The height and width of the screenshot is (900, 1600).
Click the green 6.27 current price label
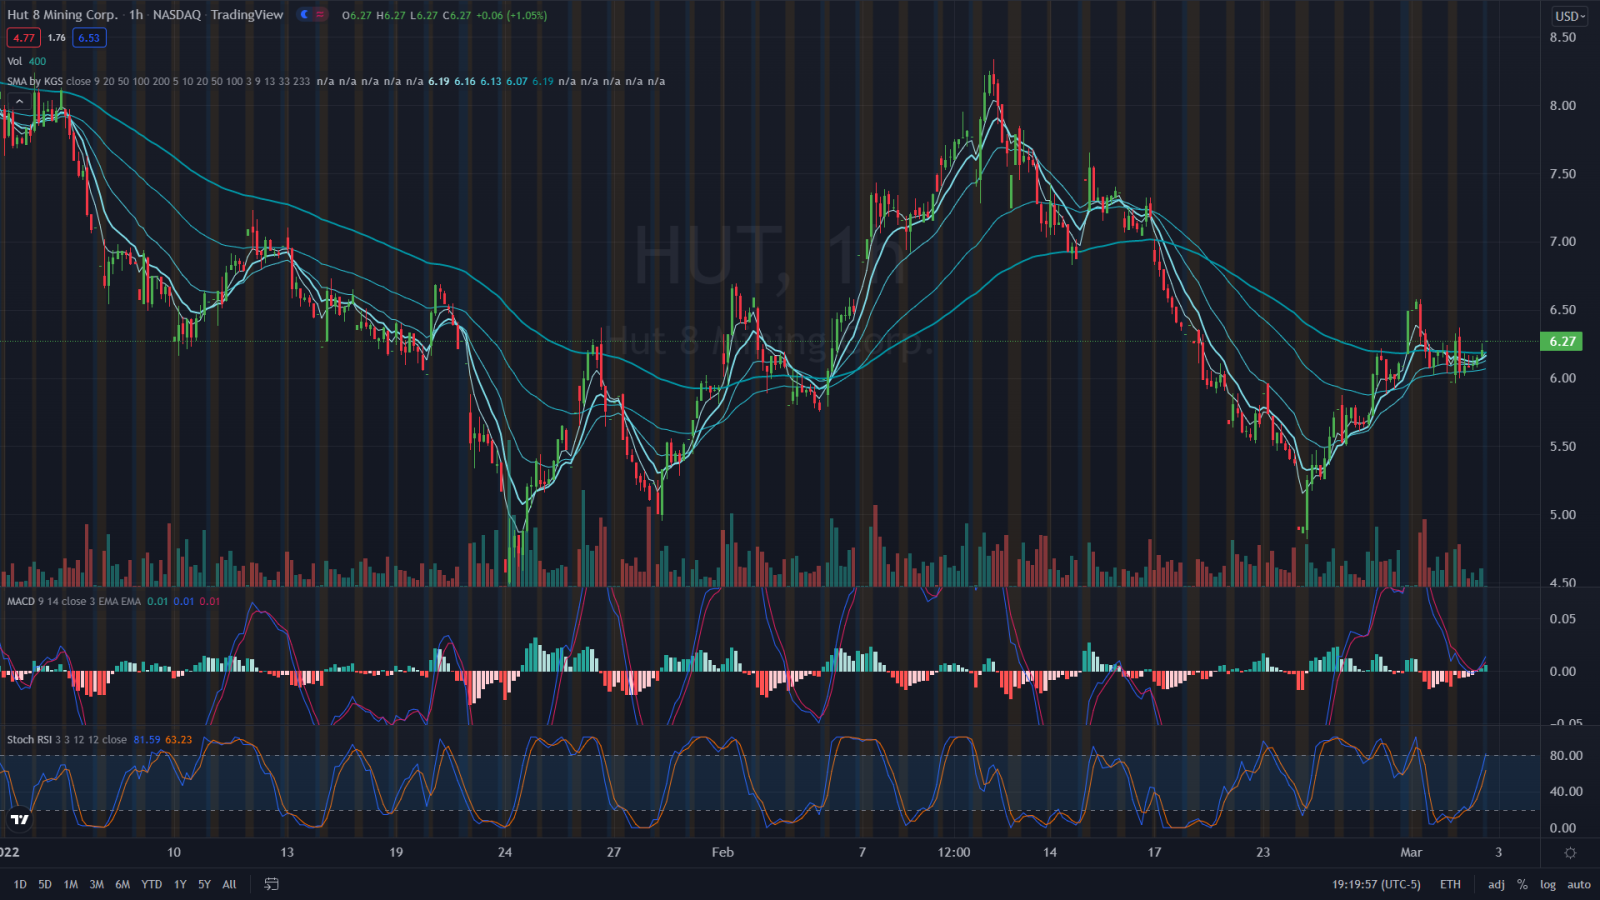1562,341
